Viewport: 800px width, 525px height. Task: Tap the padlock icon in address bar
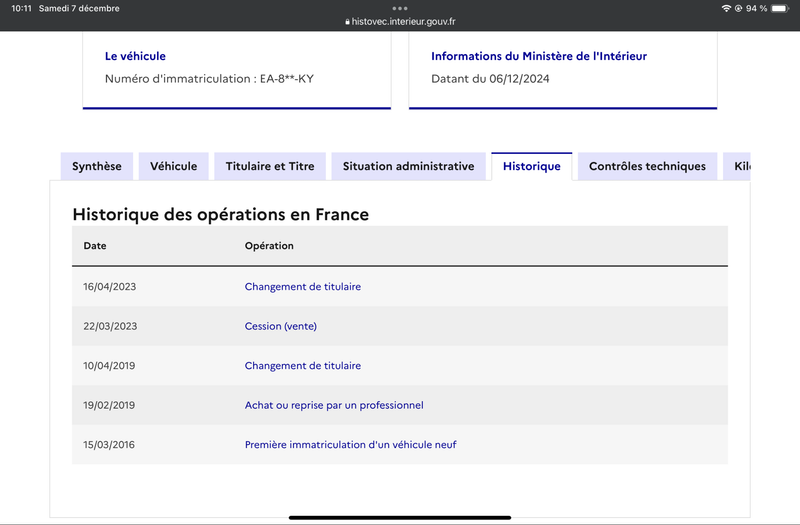tap(347, 22)
